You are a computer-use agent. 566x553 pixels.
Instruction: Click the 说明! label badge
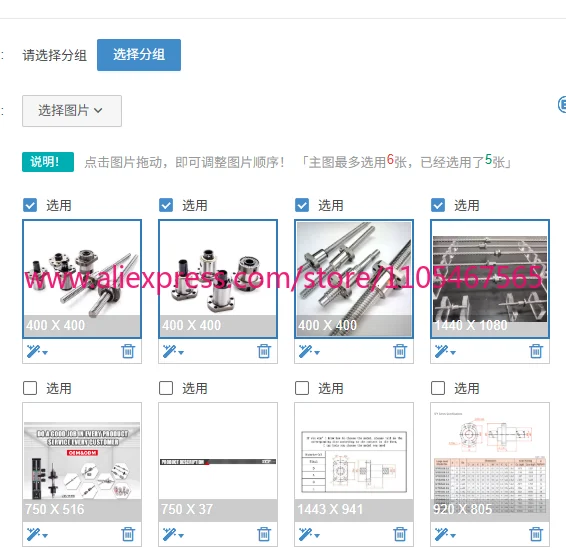pos(48,162)
